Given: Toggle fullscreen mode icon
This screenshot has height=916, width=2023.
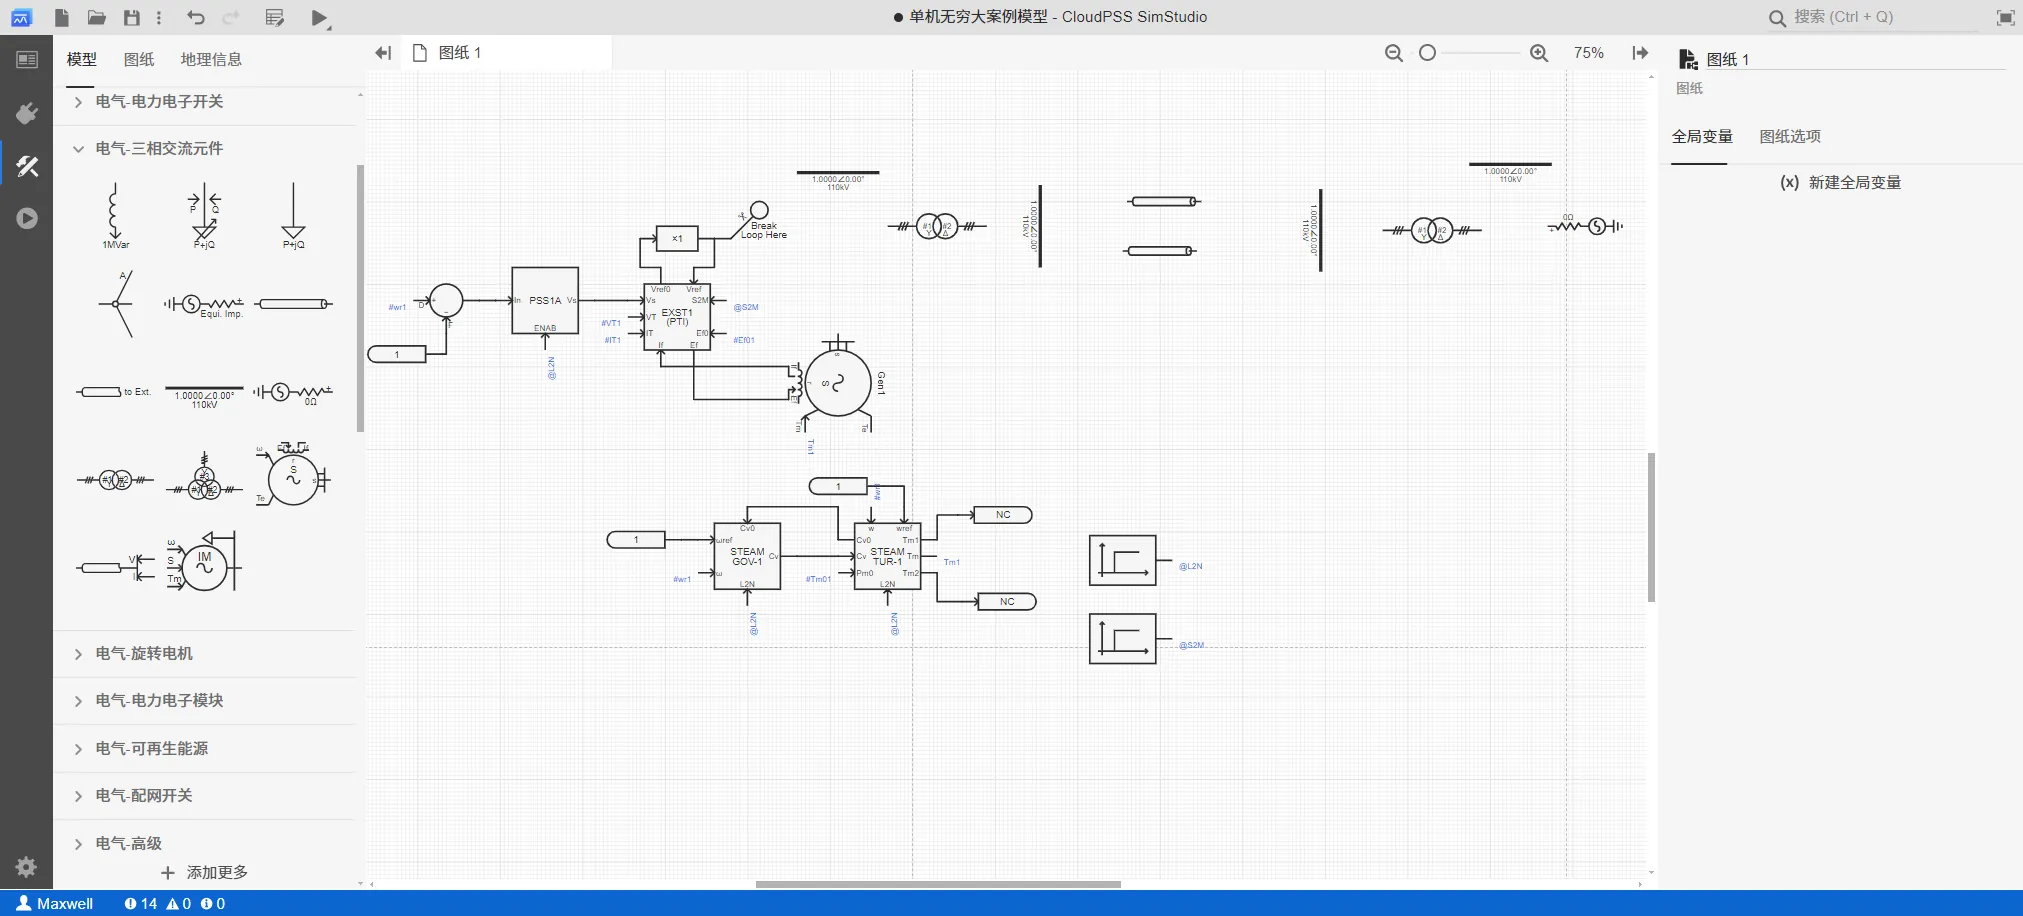Looking at the screenshot, I should [2005, 17].
